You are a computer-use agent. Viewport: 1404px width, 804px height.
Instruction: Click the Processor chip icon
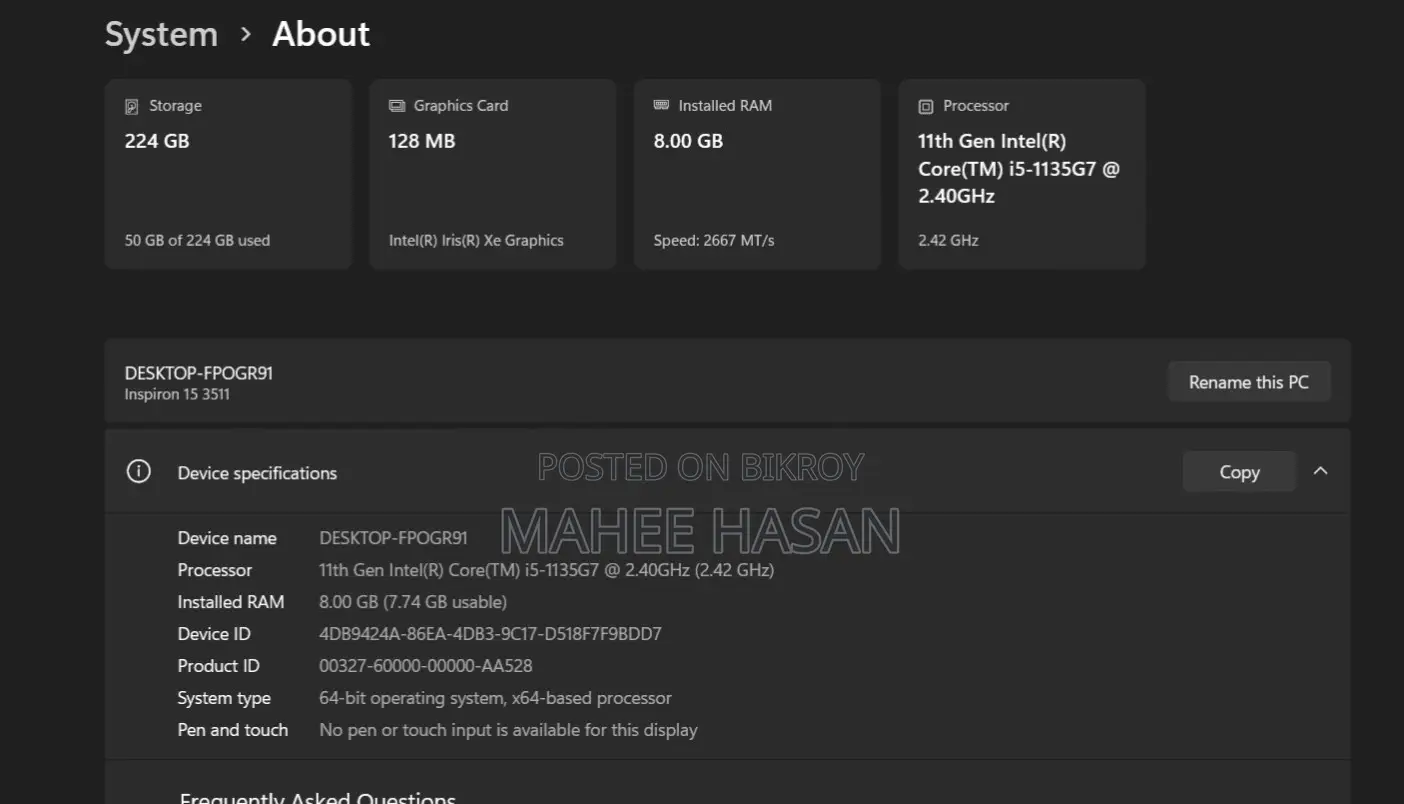926,106
